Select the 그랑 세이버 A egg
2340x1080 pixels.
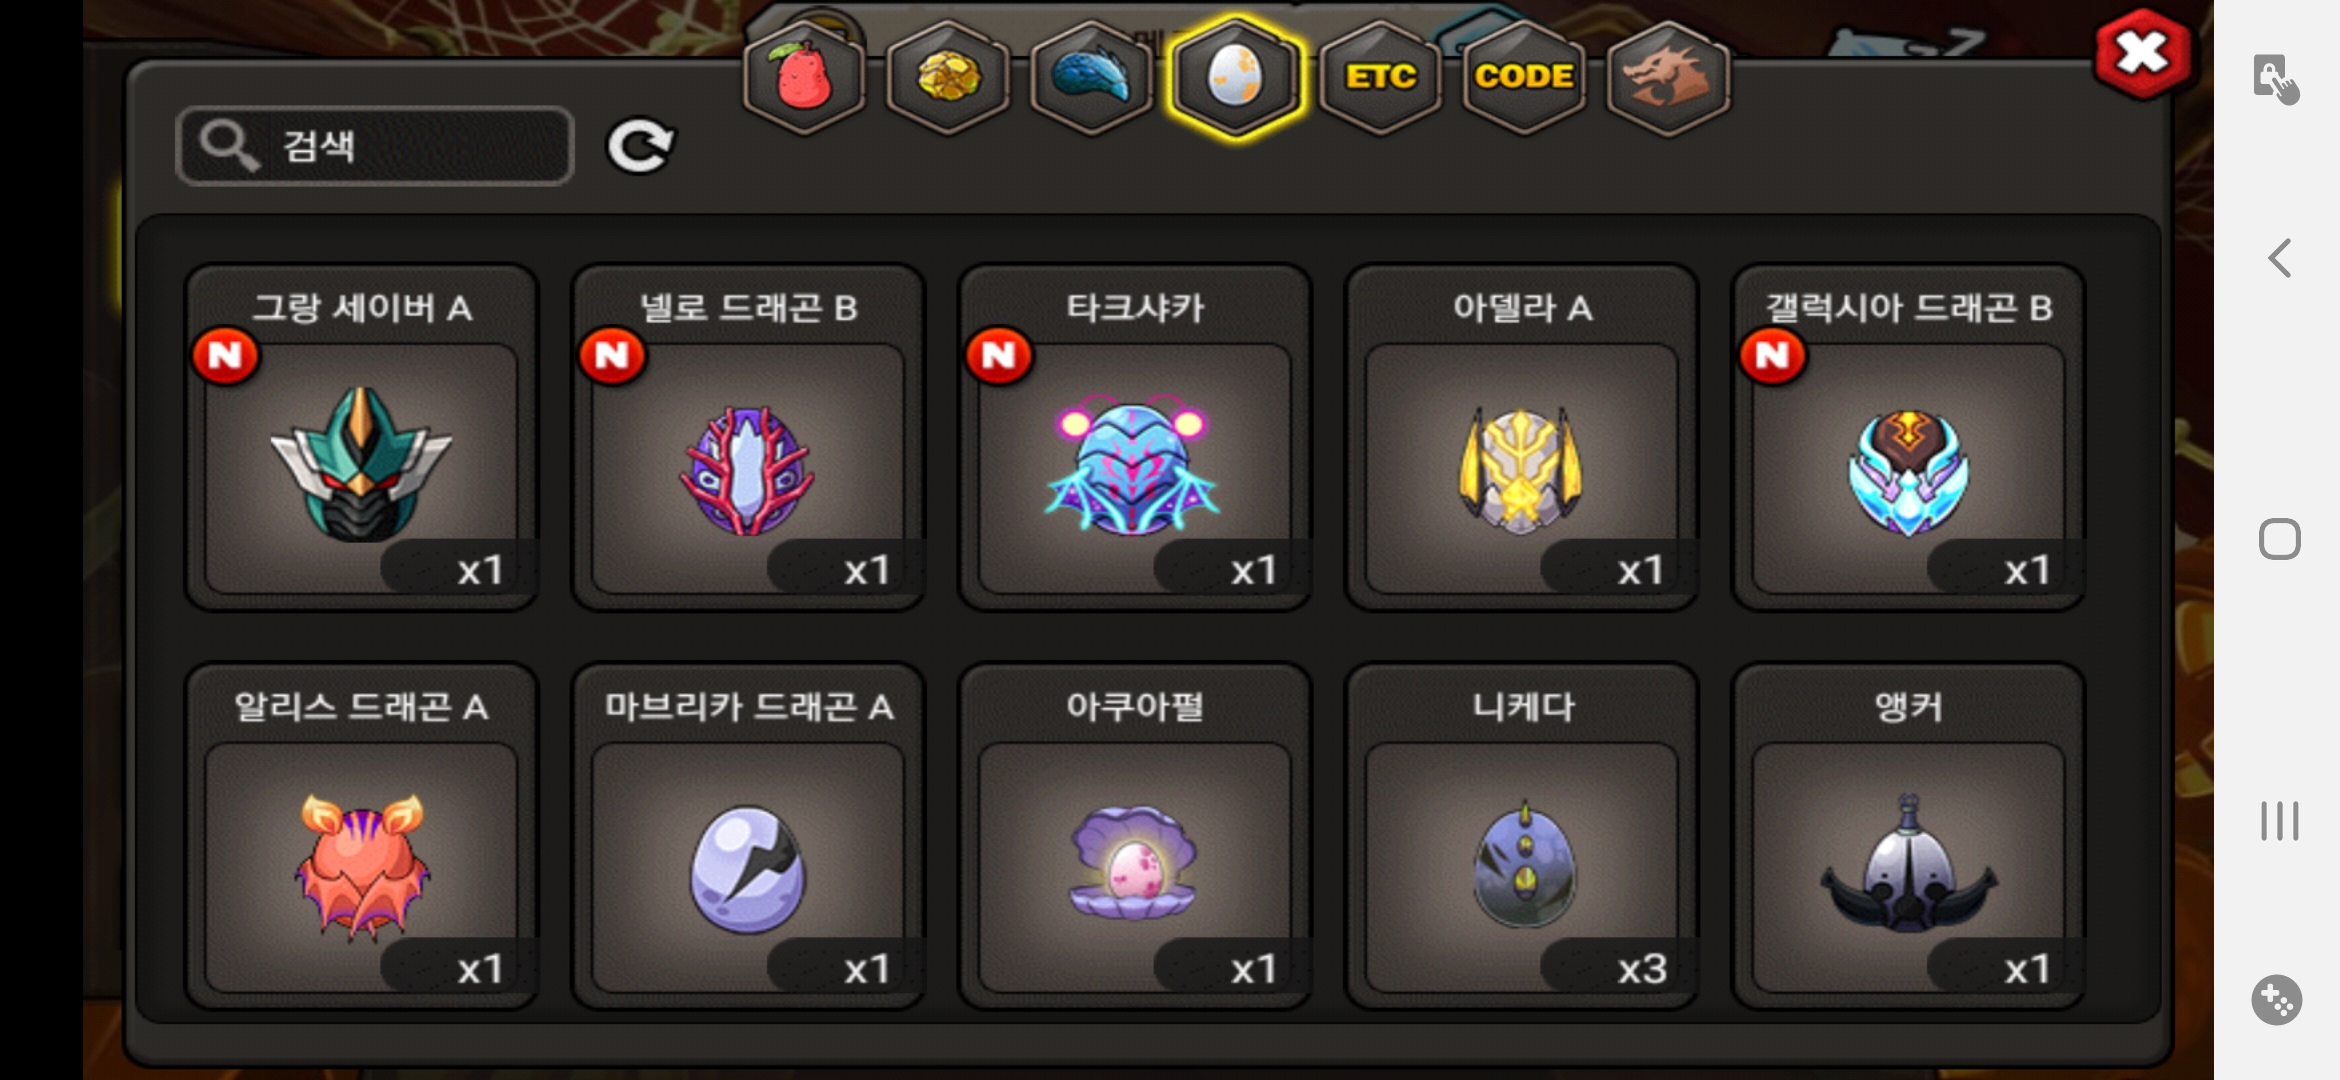[x=361, y=437]
